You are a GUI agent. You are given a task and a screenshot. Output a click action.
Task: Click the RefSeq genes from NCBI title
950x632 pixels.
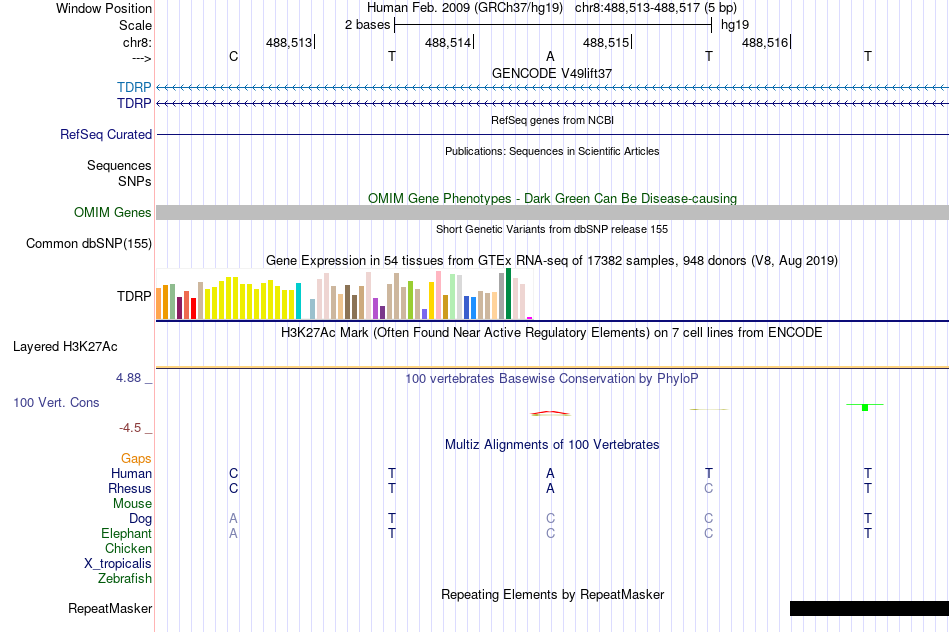[553, 120]
